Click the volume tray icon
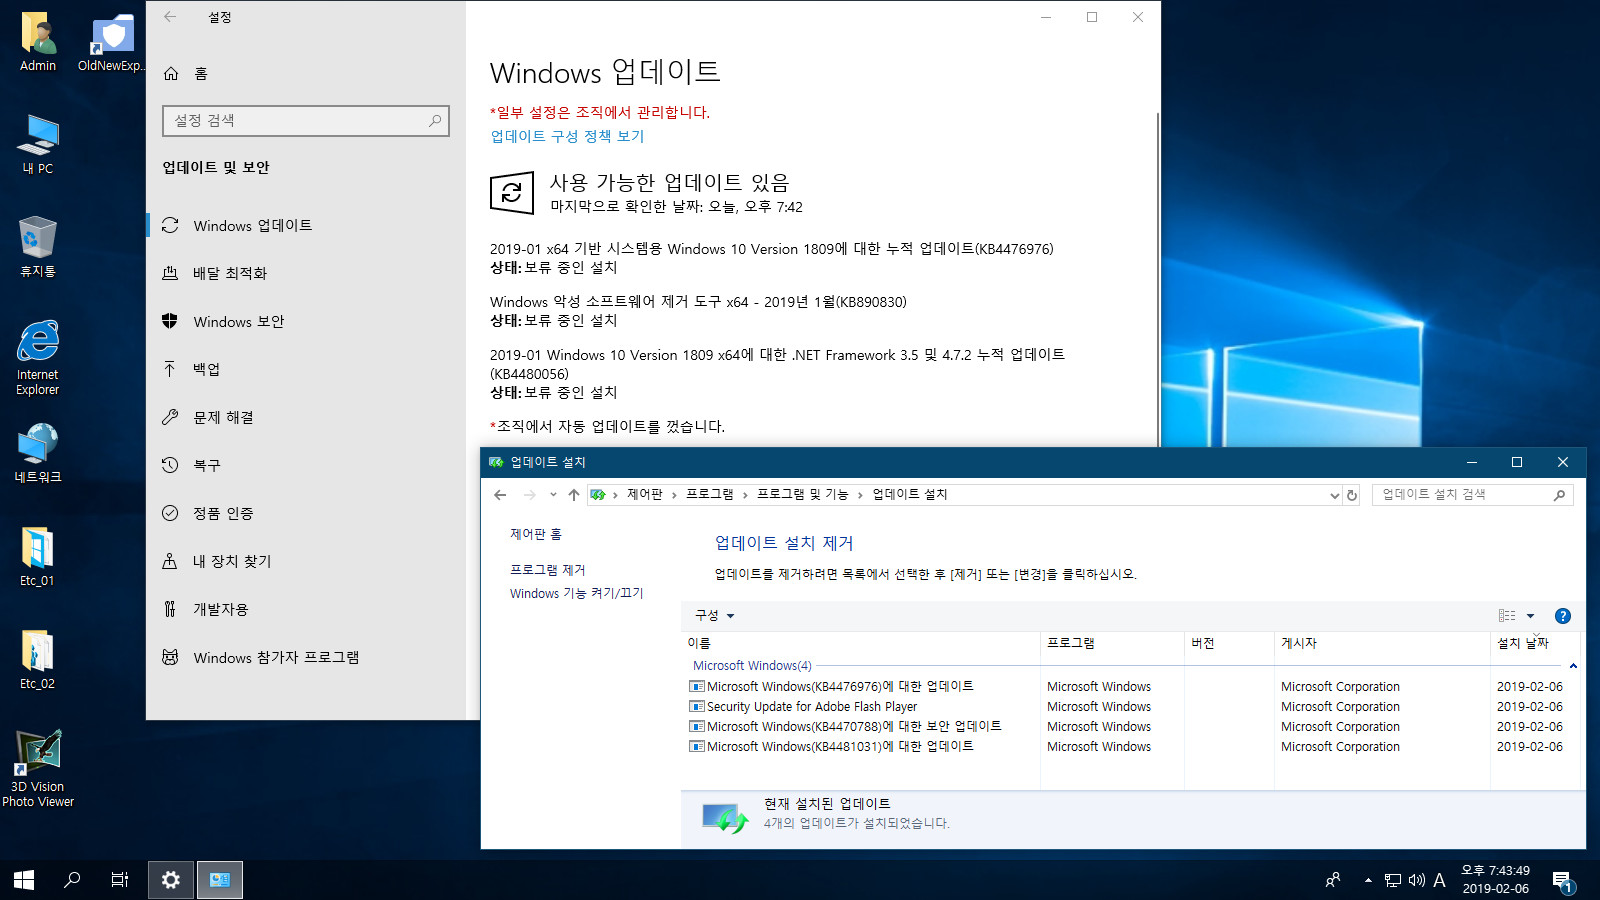 tap(1416, 880)
